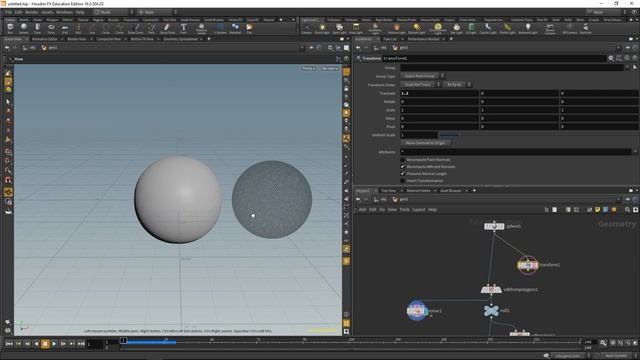
Task: Toggle Recompute Affected Normals checkbox
Action: (x=402, y=167)
